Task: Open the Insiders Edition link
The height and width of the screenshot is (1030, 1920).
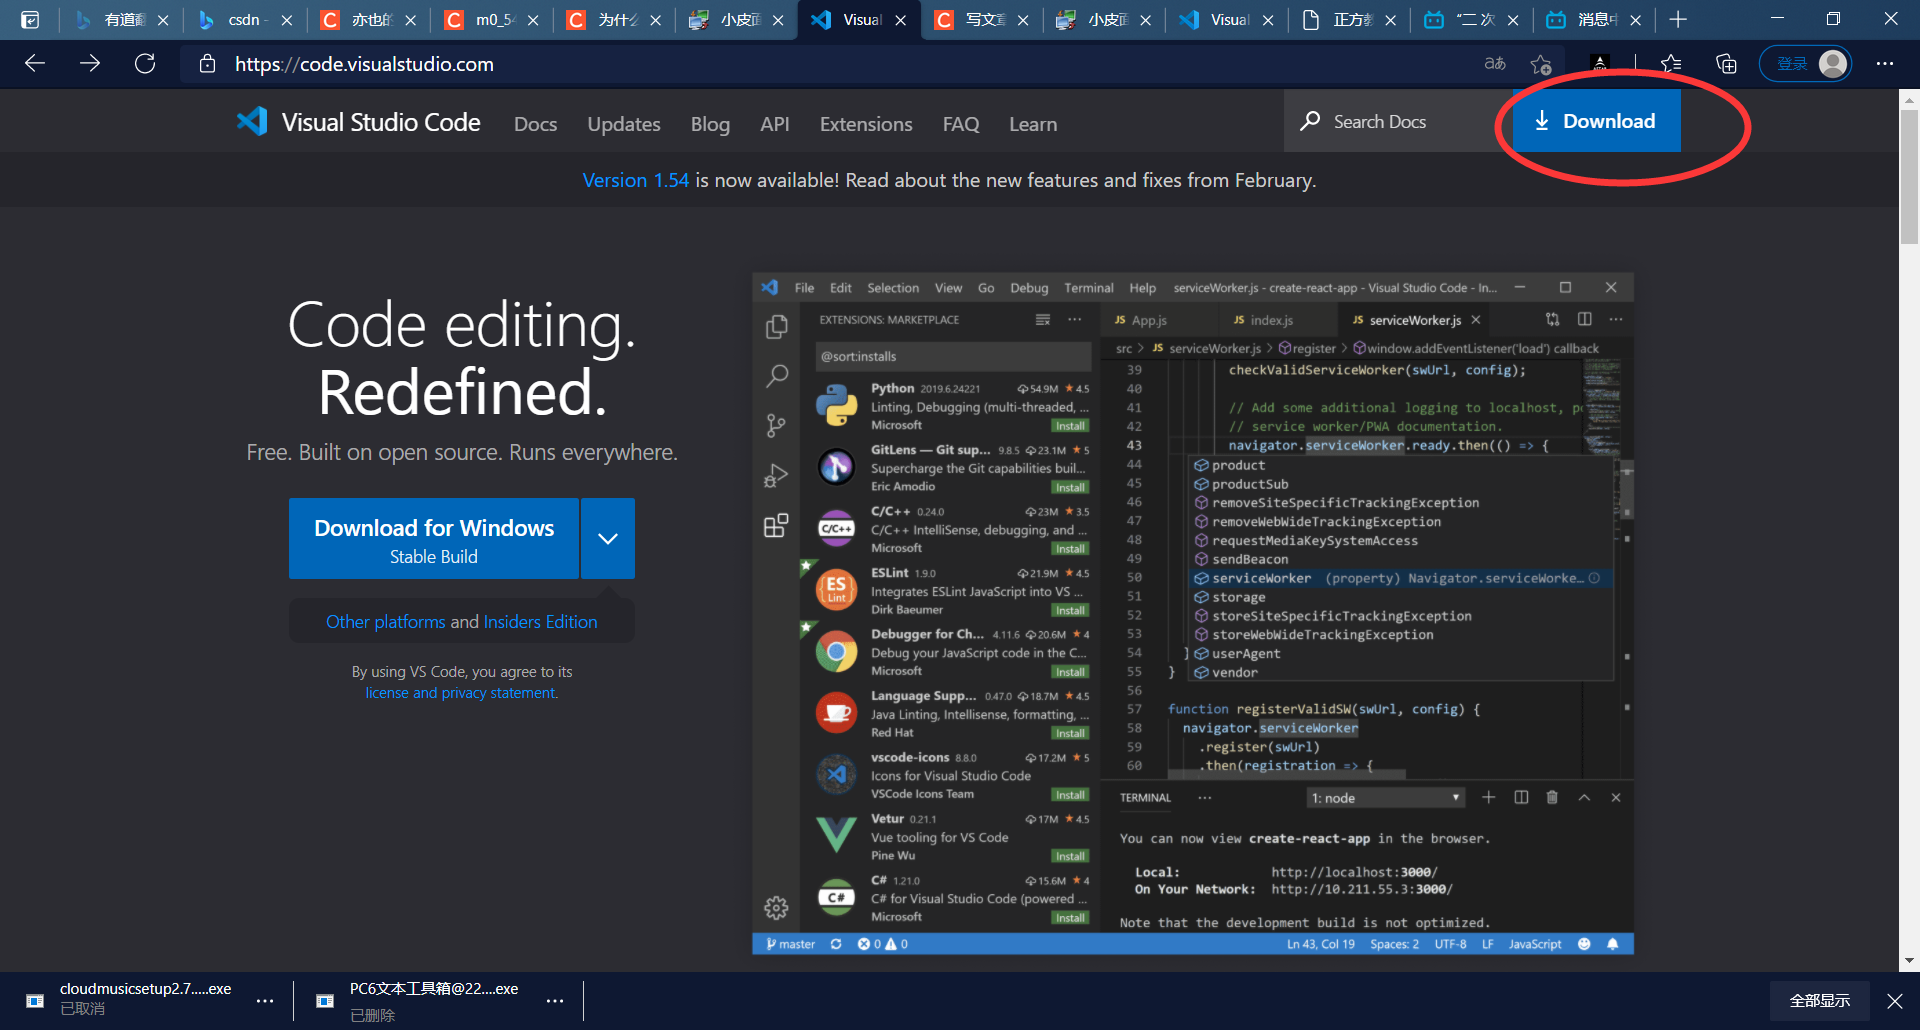Action: (x=540, y=621)
